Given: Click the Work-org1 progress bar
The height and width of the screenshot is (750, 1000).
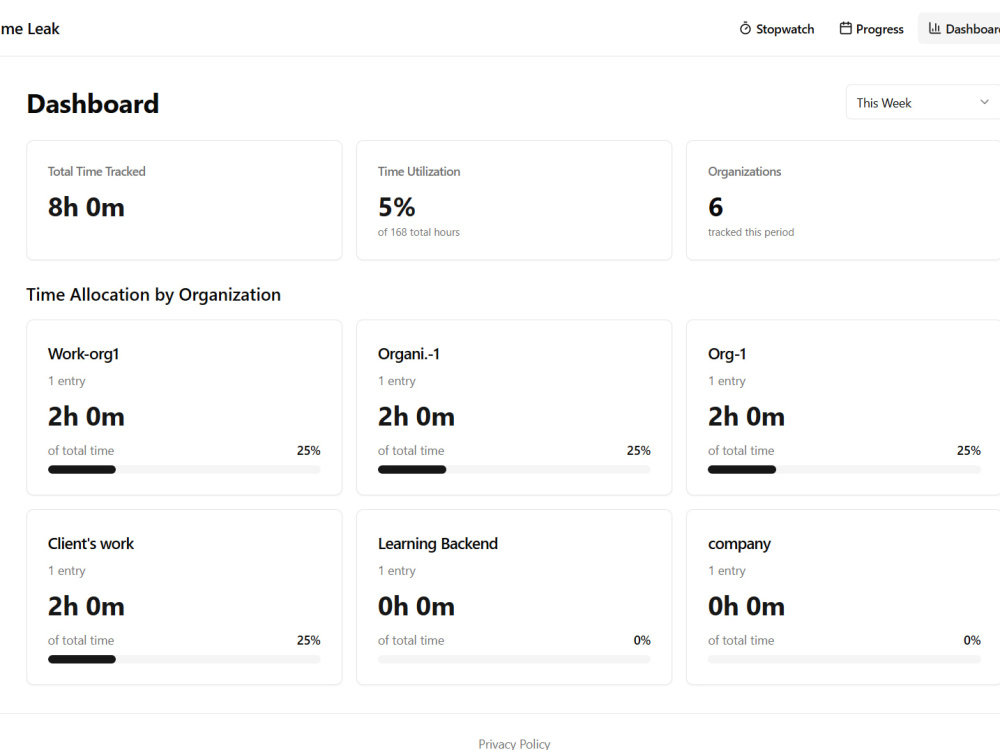Looking at the screenshot, I should click(184, 469).
